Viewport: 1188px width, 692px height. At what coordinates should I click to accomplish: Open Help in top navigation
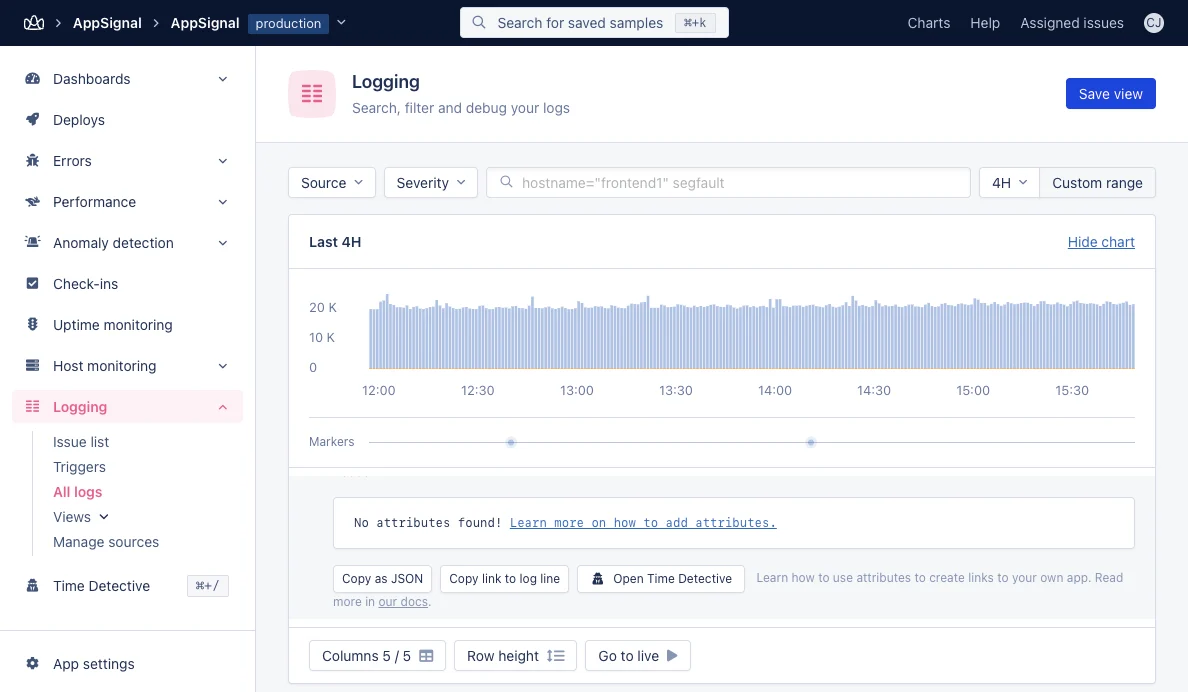coord(985,23)
